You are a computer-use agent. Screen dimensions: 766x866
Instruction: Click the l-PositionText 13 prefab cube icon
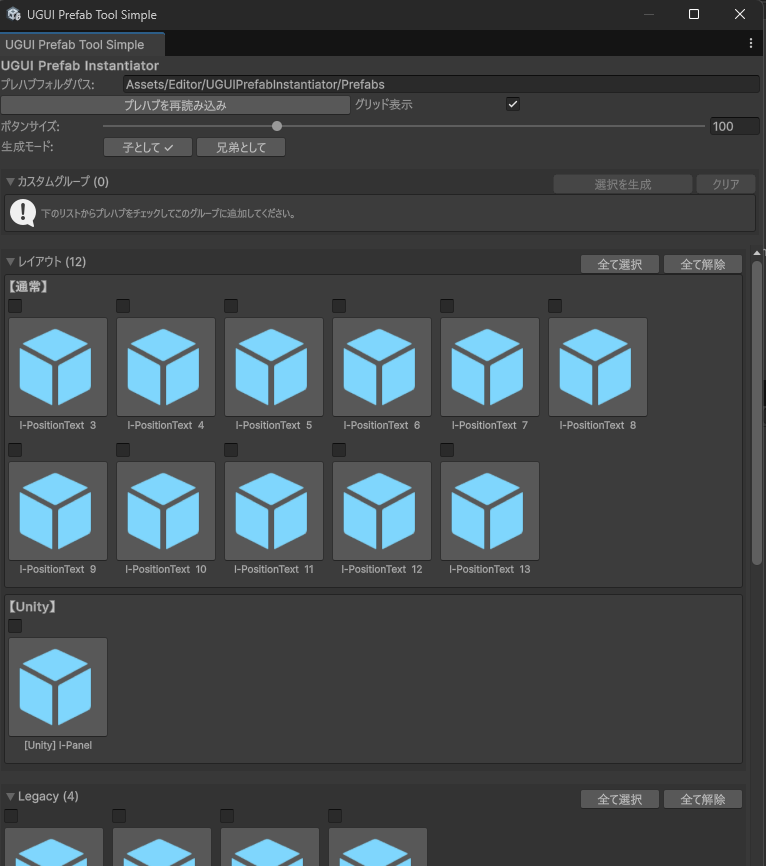tap(490, 511)
